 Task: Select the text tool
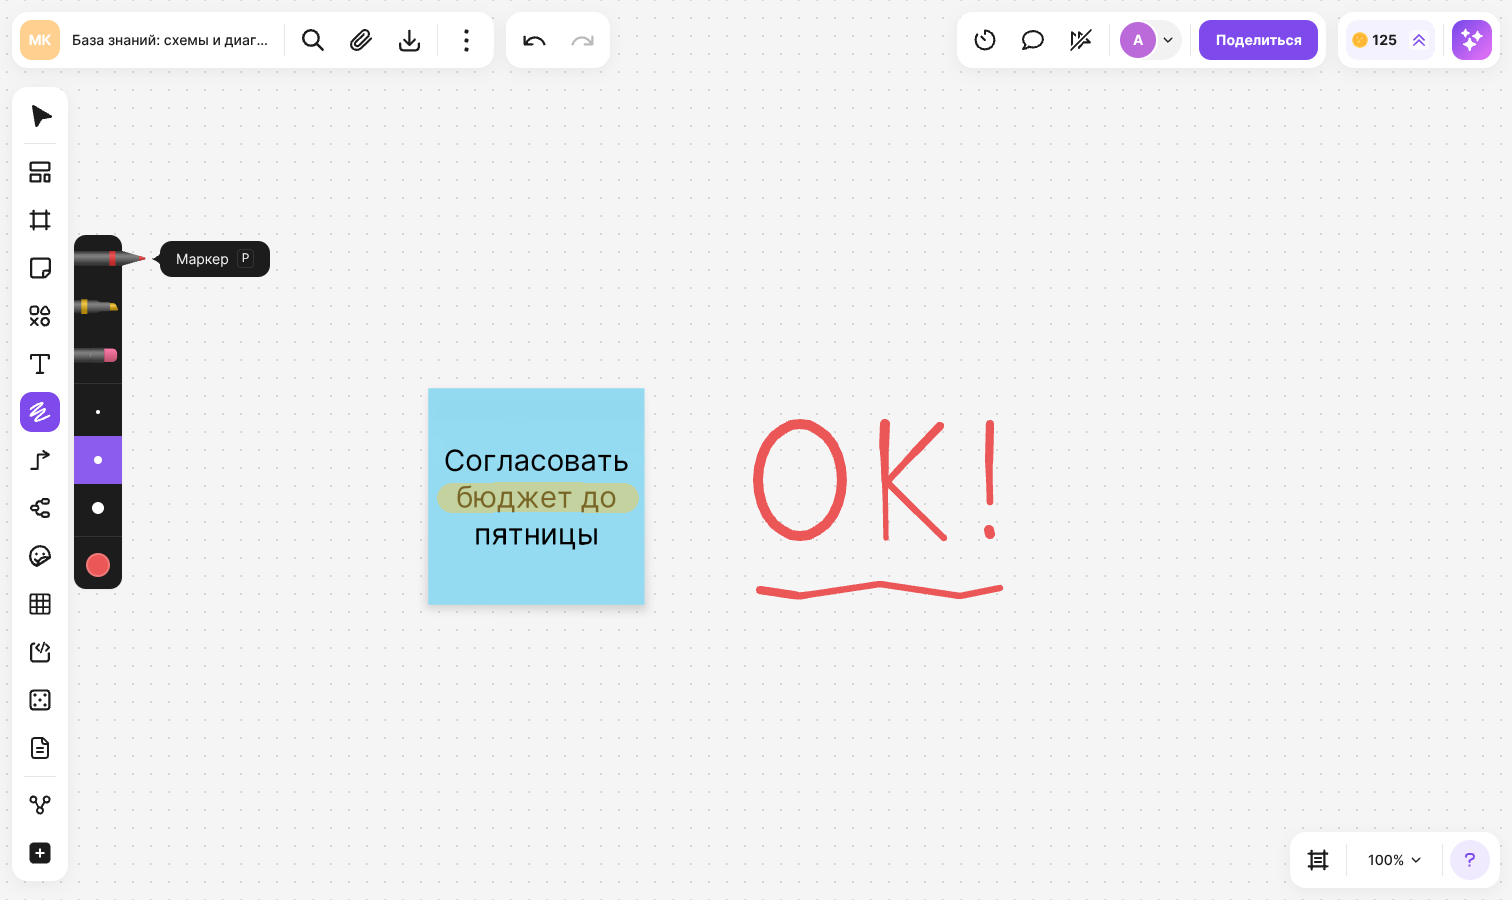40,364
